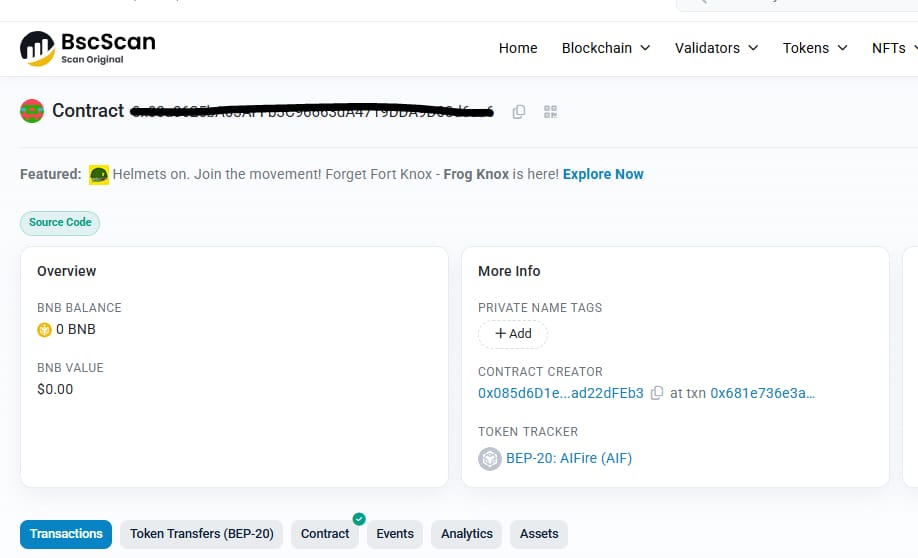Click the BNB BALANCE label
Screen dimensions: 918x558
click(x=79, y=308)
